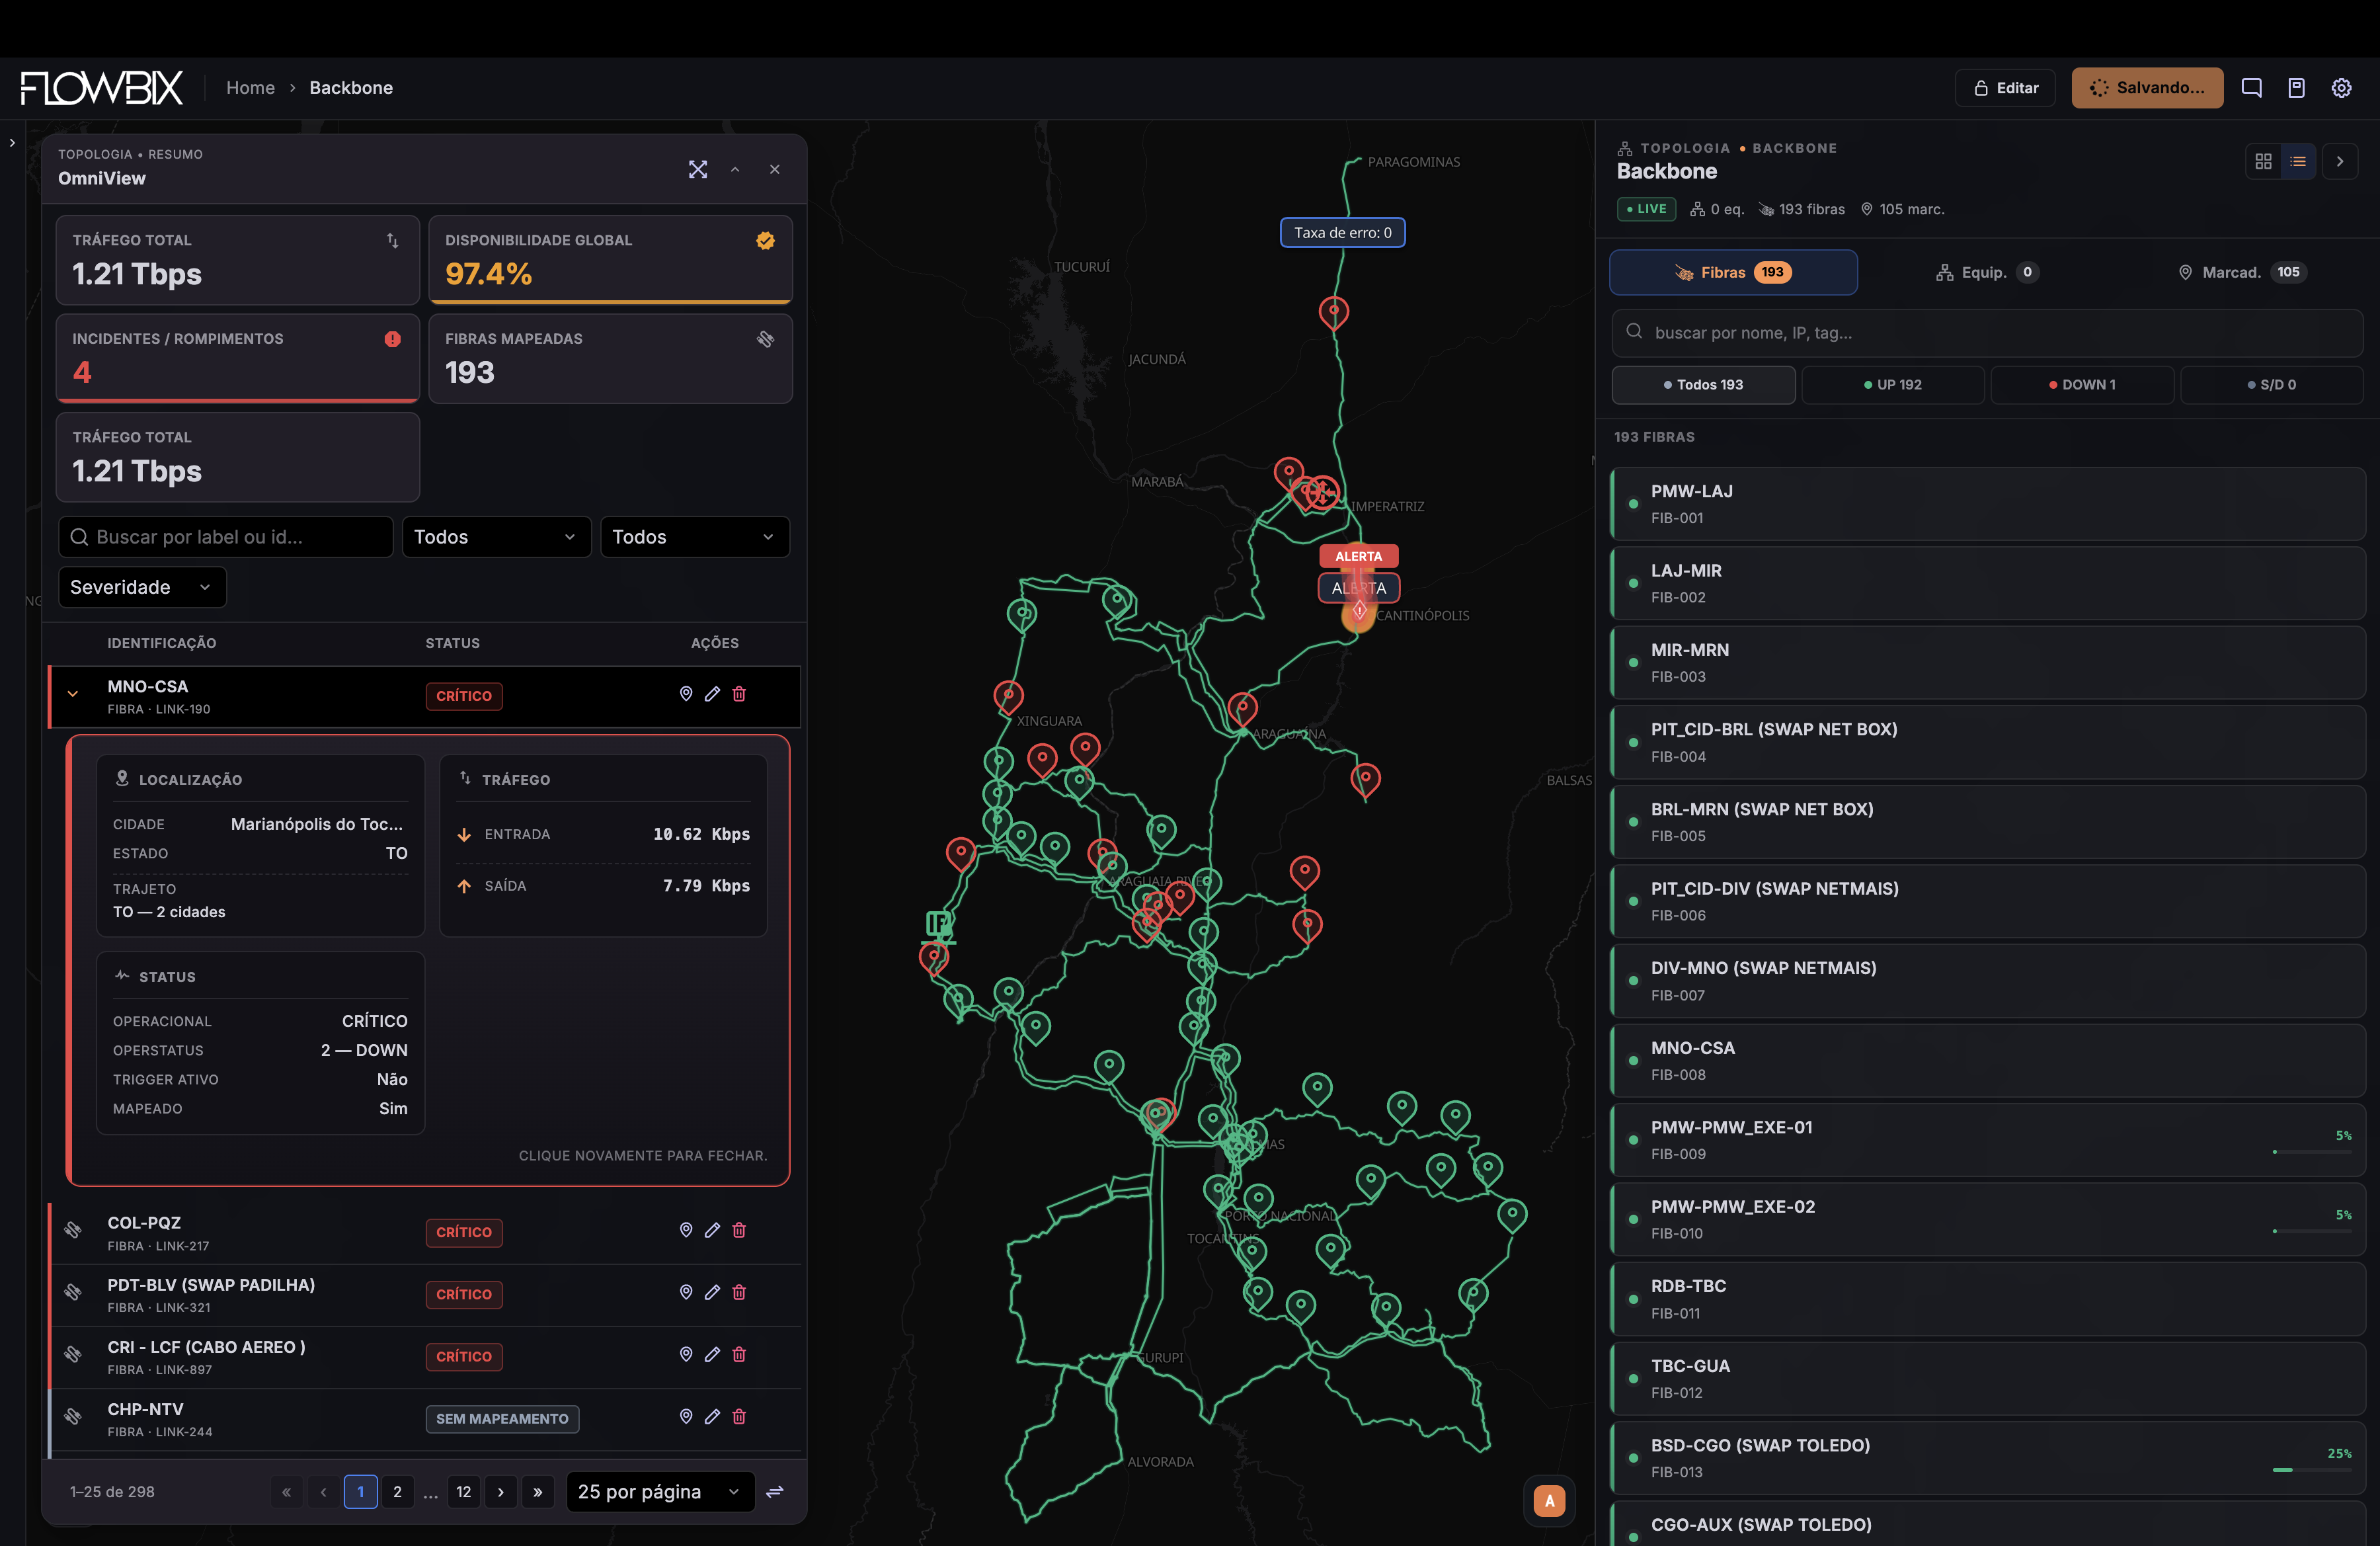Click the FLOWBIX logo
This screenshot has width=2380, height=1546.
[x=101, y=88]
